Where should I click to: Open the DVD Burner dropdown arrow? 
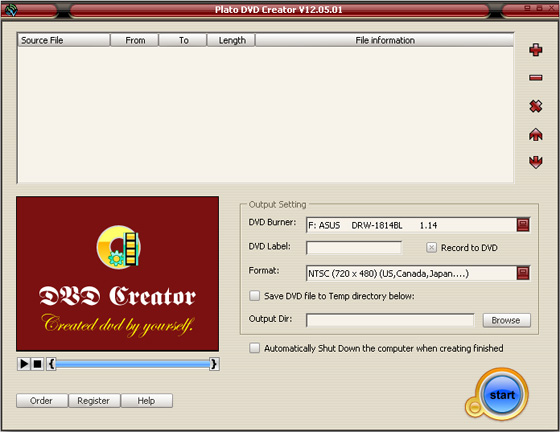pos(523,225)
